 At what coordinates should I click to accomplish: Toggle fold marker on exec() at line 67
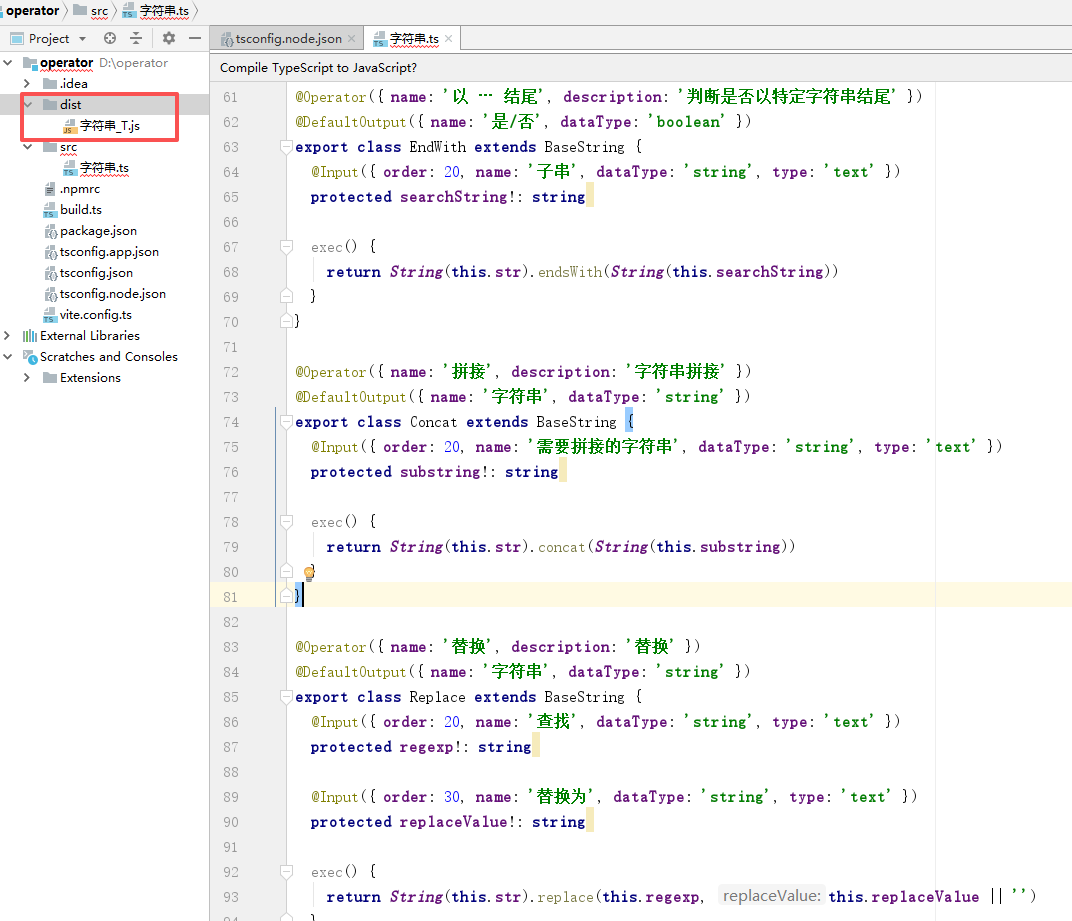(x=286, y=247)
